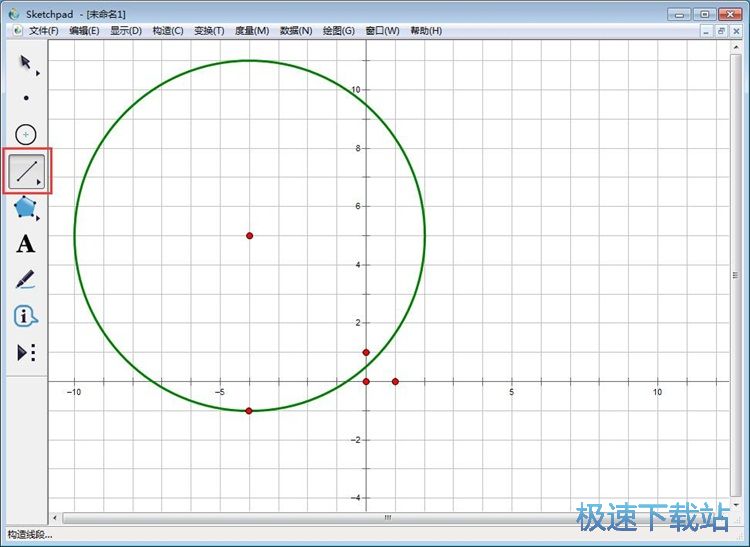Select the Segment straightedge tool
The height and width of the screenshot is (547, 750).
point(26,171)
